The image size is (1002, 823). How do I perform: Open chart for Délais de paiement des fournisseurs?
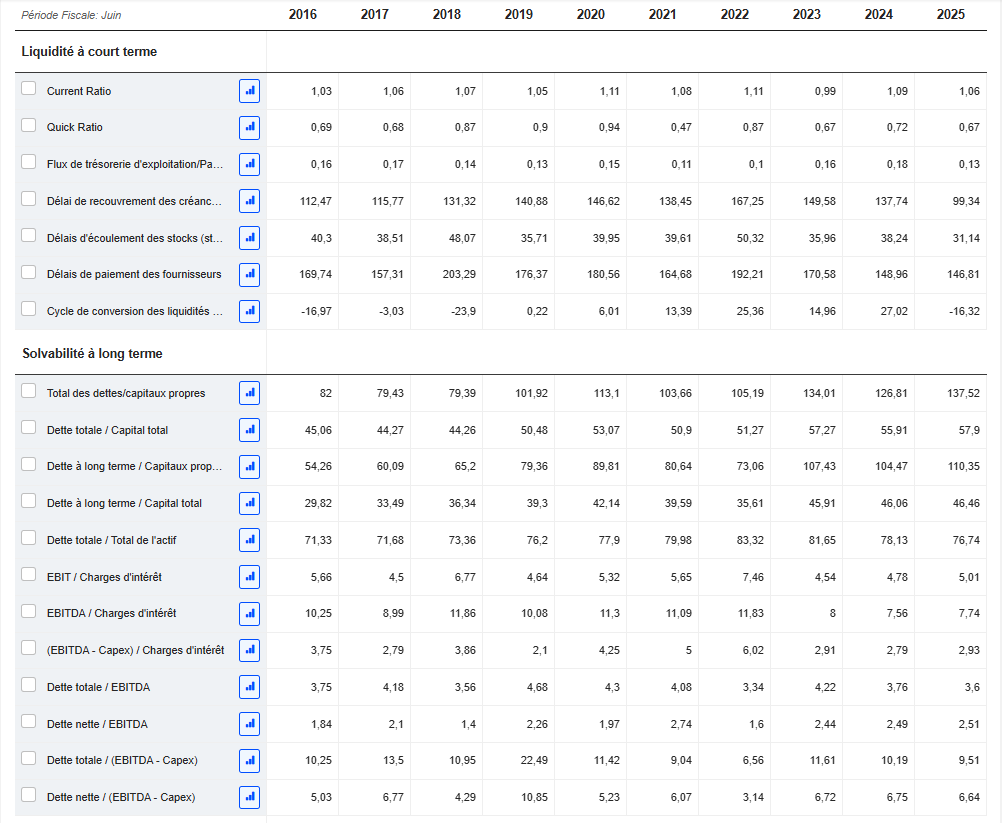click(x=249, y=274)
